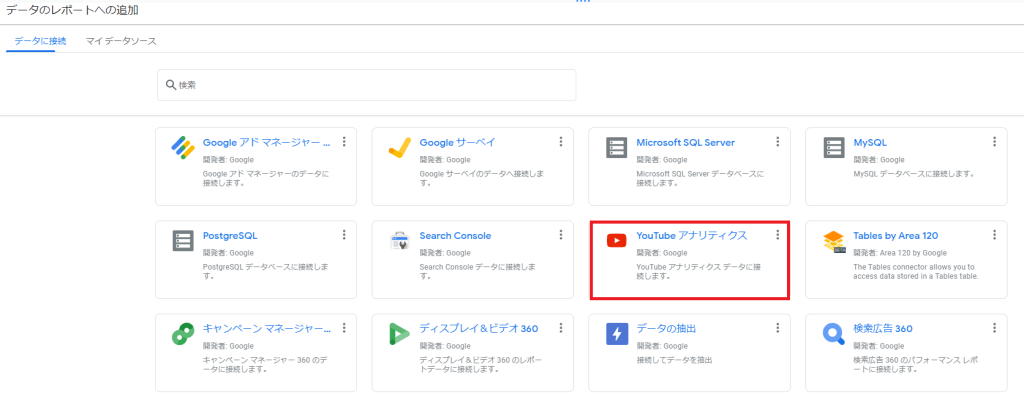
Task: Click the YouTube red play icon
Action: tap(616, 241)
